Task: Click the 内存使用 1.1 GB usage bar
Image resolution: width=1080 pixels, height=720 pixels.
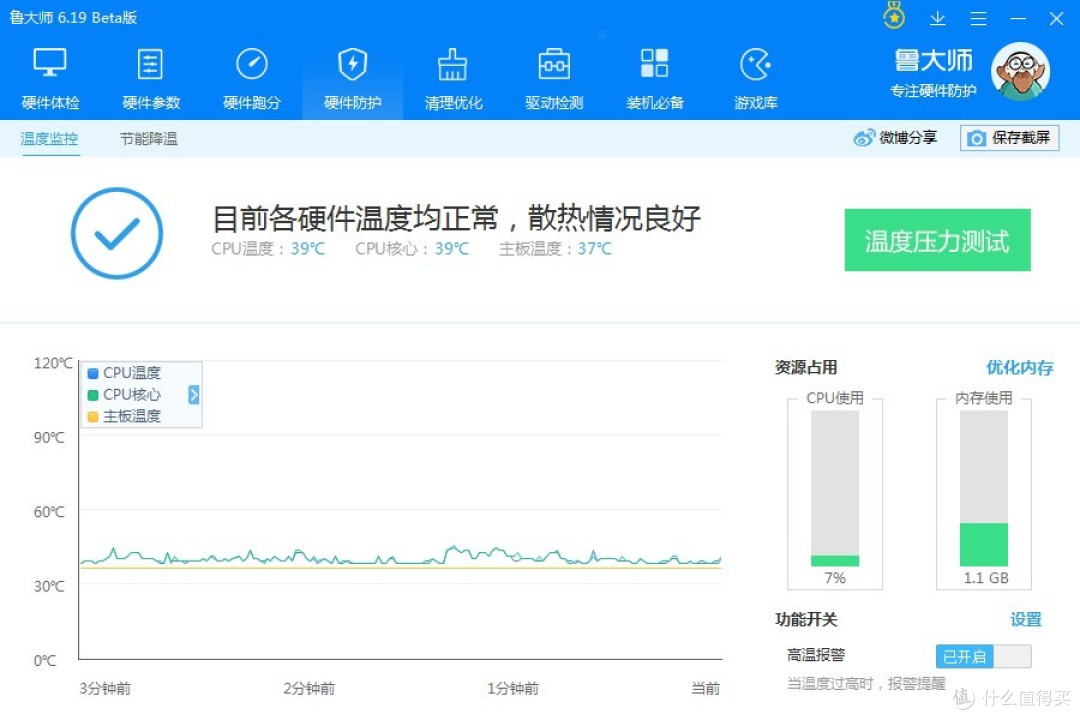Action: 984,488
